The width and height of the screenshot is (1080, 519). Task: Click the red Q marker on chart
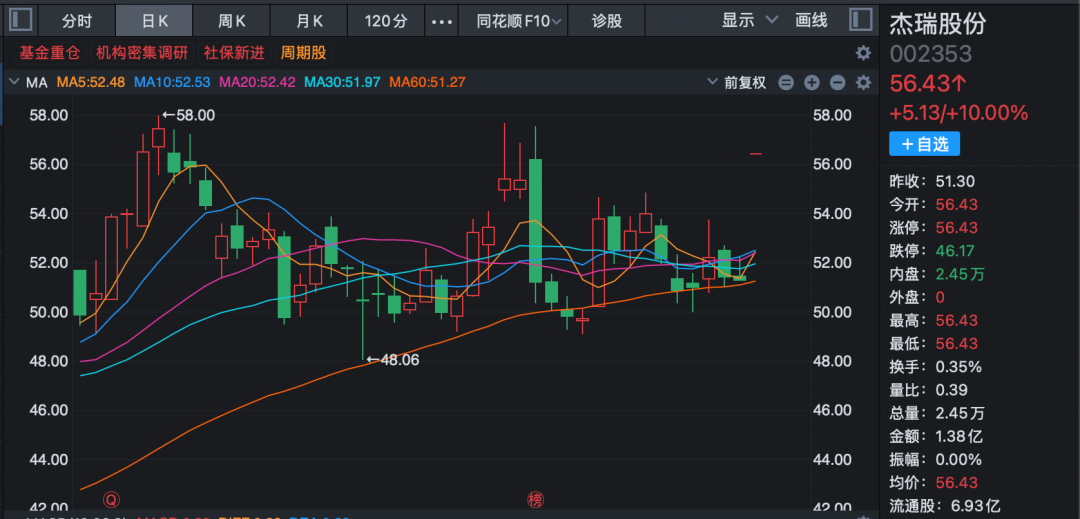click(113, 498)
